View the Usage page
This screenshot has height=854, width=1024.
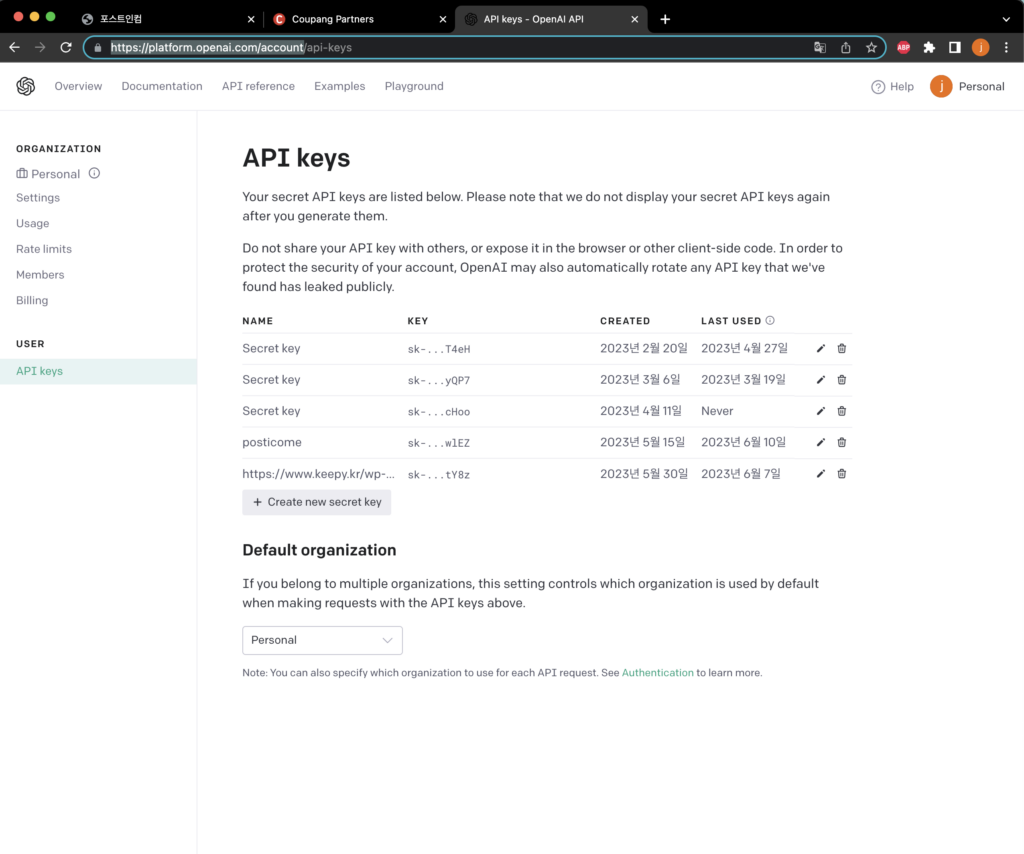[33, 223]
